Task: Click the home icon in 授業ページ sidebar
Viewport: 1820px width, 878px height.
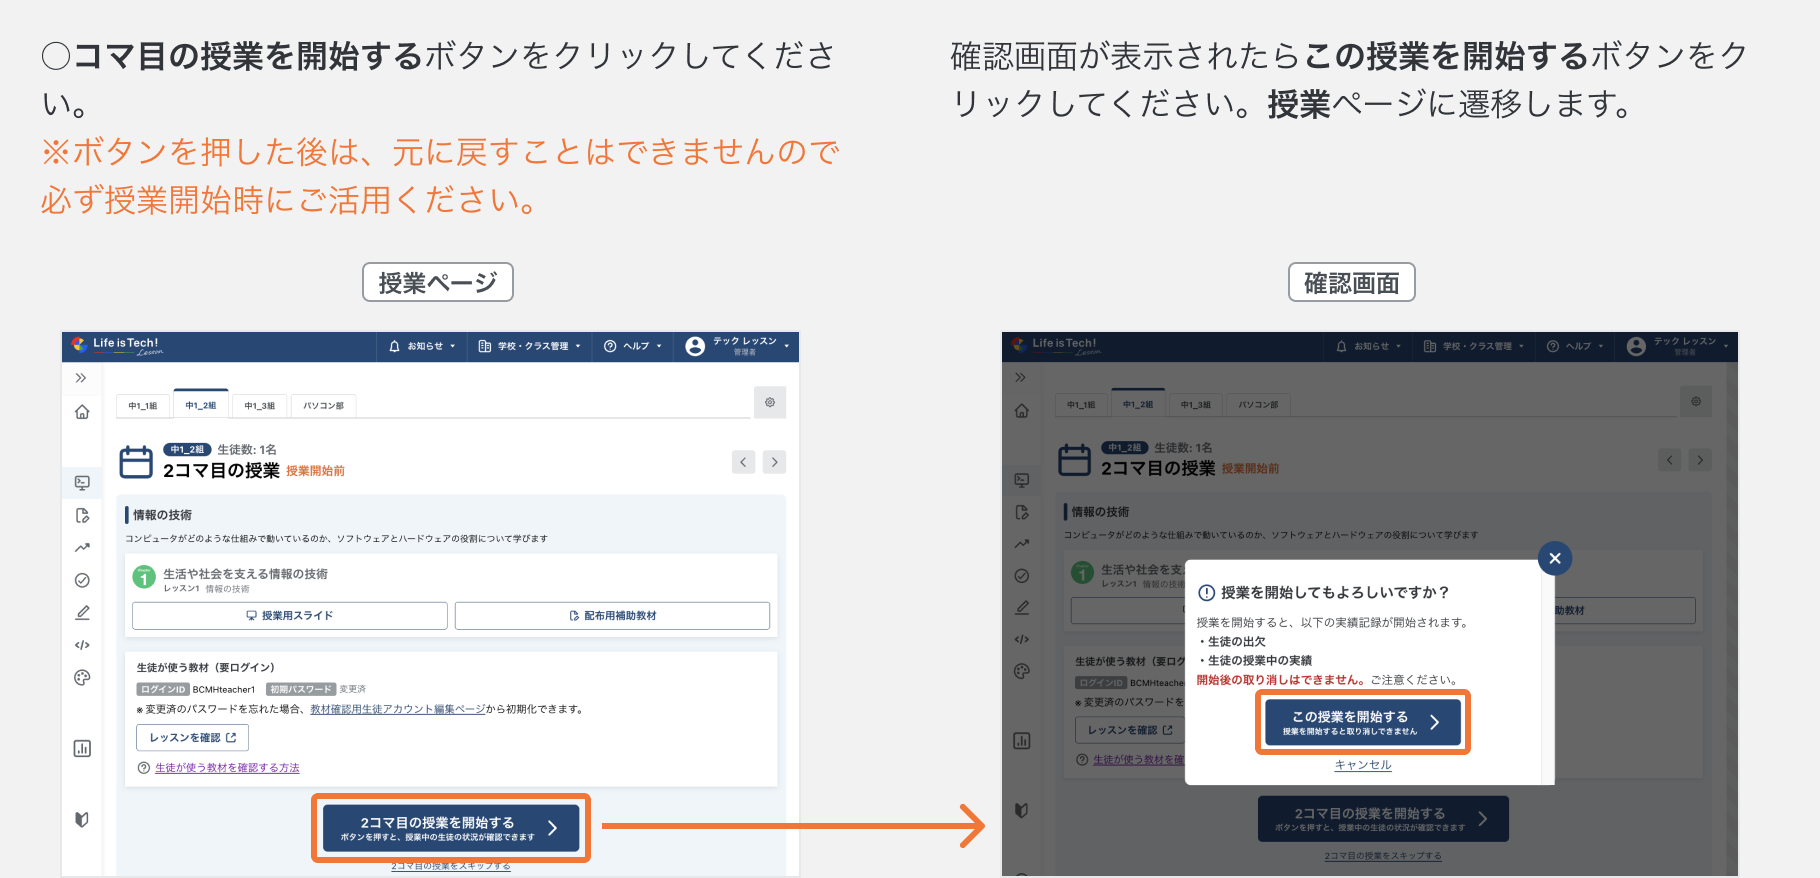Action: [82, 411]
